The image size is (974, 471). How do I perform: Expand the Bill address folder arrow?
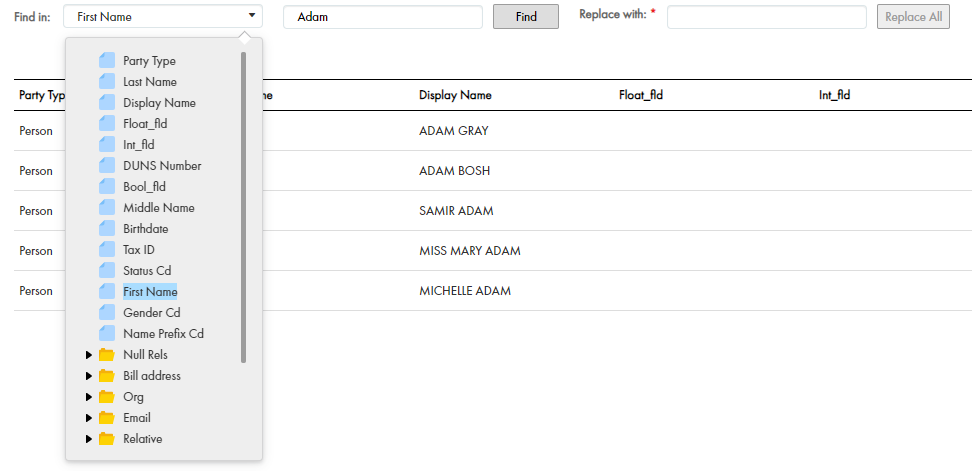coord(89,376)
